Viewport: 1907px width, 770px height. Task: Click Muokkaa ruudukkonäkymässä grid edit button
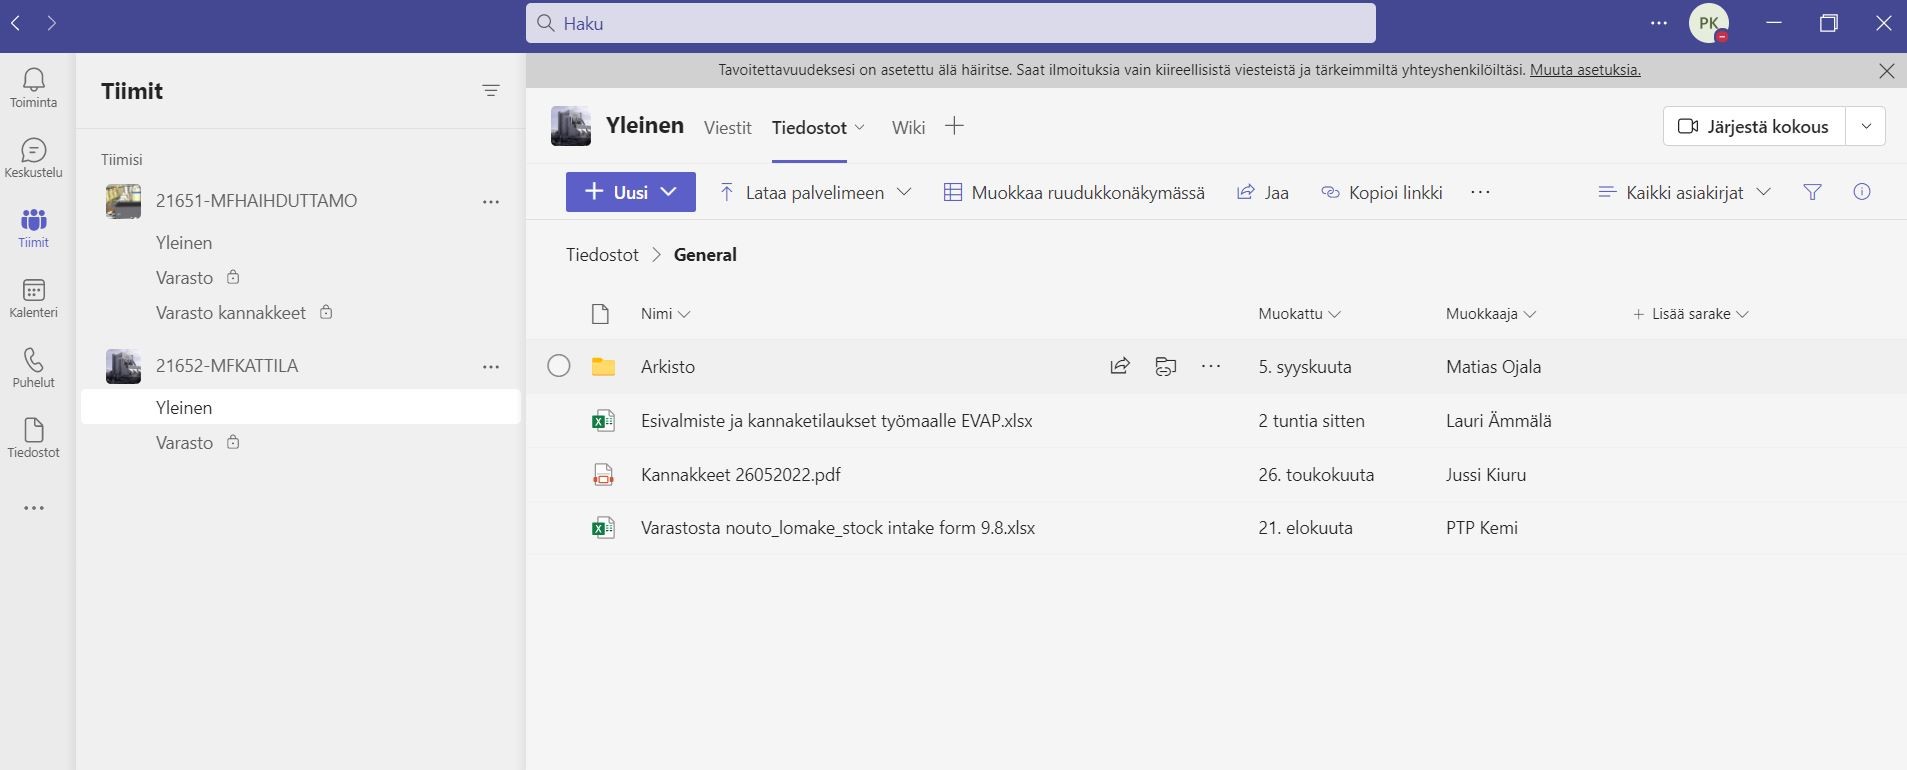pyautogui.click(x=1074, y=192)
